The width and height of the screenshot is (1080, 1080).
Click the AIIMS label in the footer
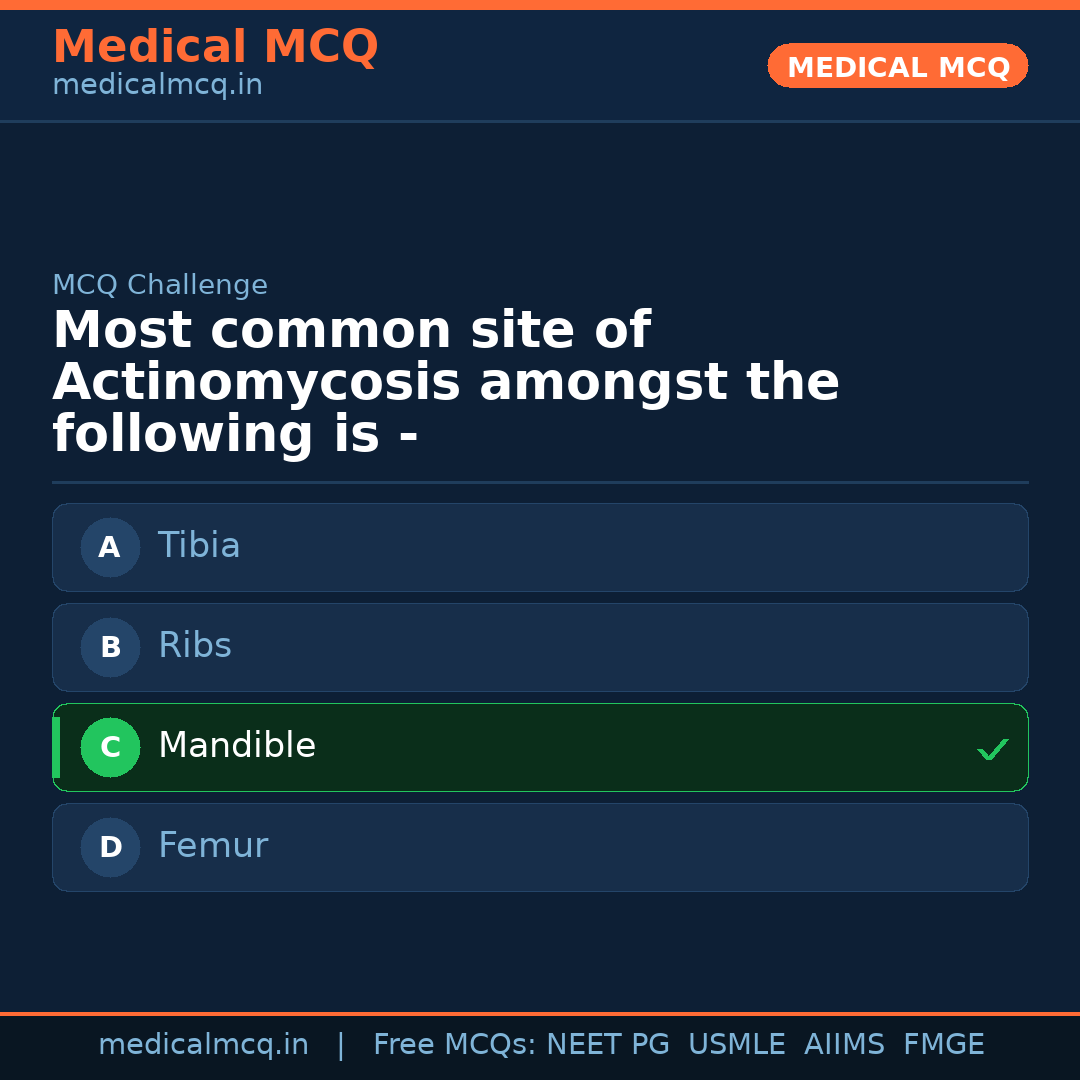click(845, 1044)
